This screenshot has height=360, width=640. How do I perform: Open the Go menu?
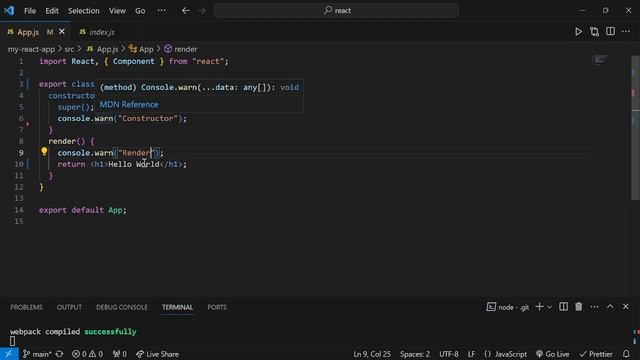140,11
